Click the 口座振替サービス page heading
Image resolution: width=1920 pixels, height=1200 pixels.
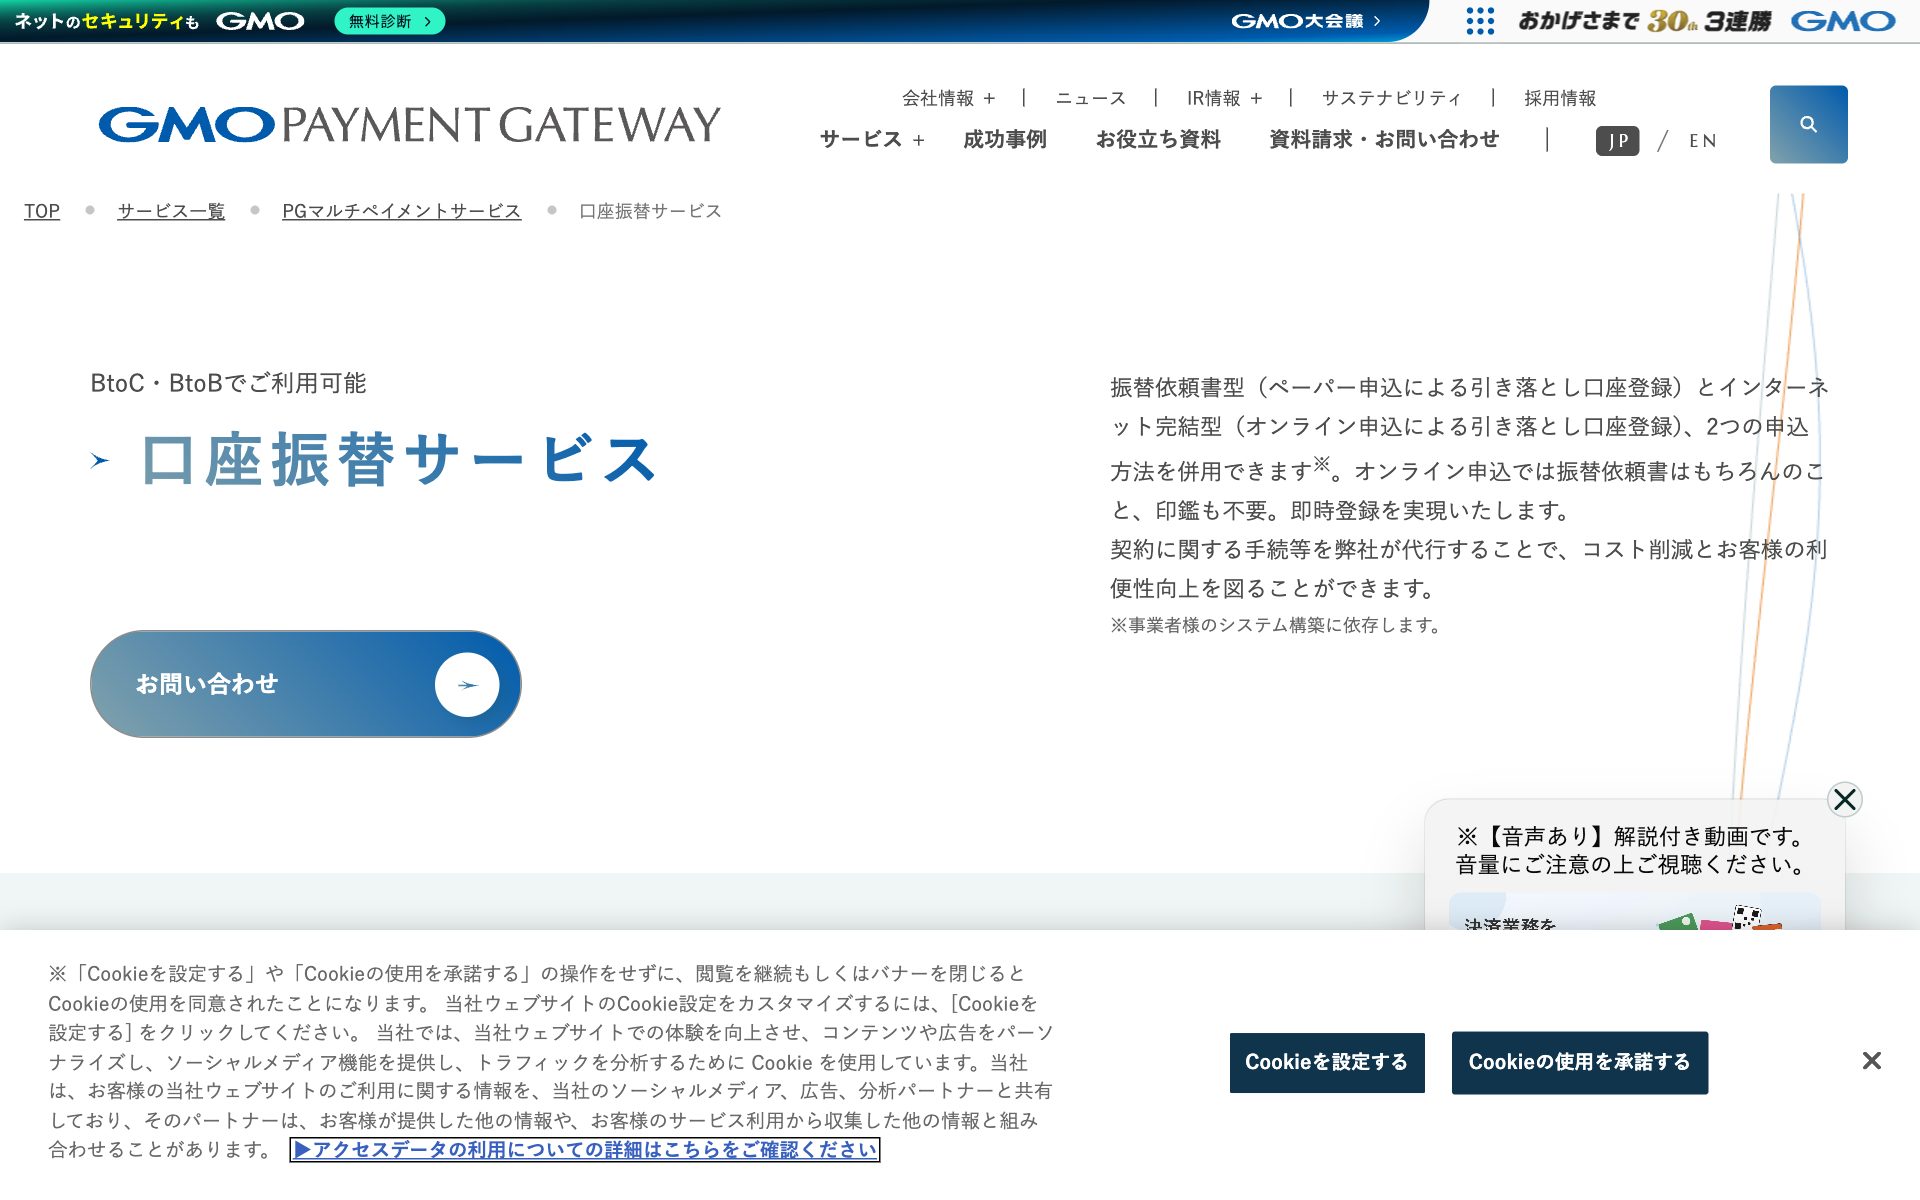coord(399,460)
